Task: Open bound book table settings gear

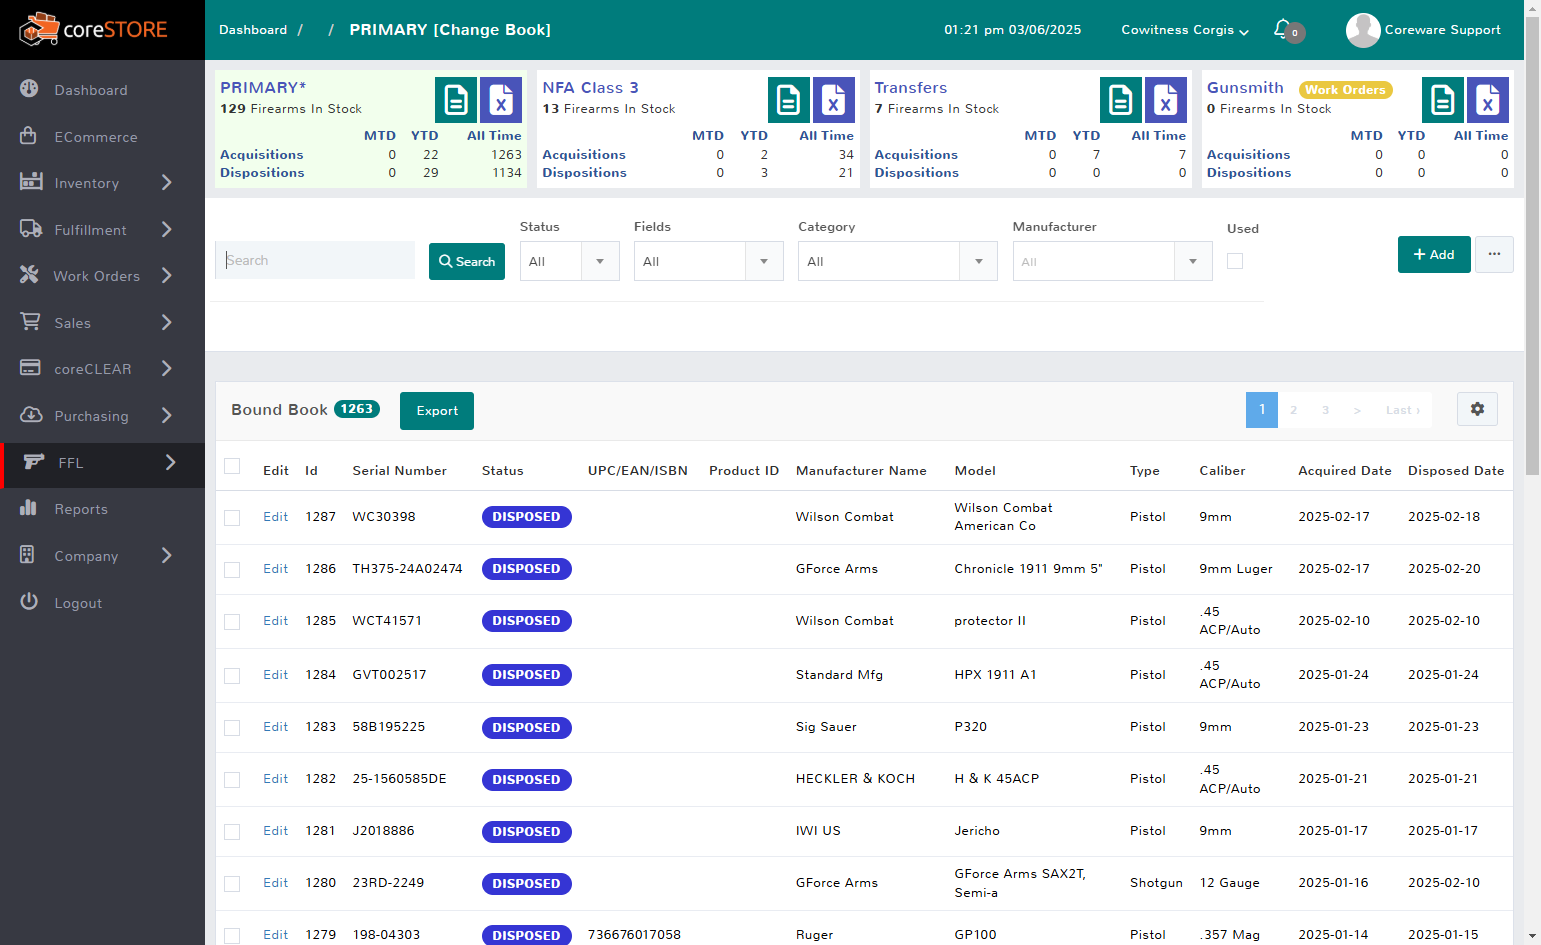Action: 1477,409
